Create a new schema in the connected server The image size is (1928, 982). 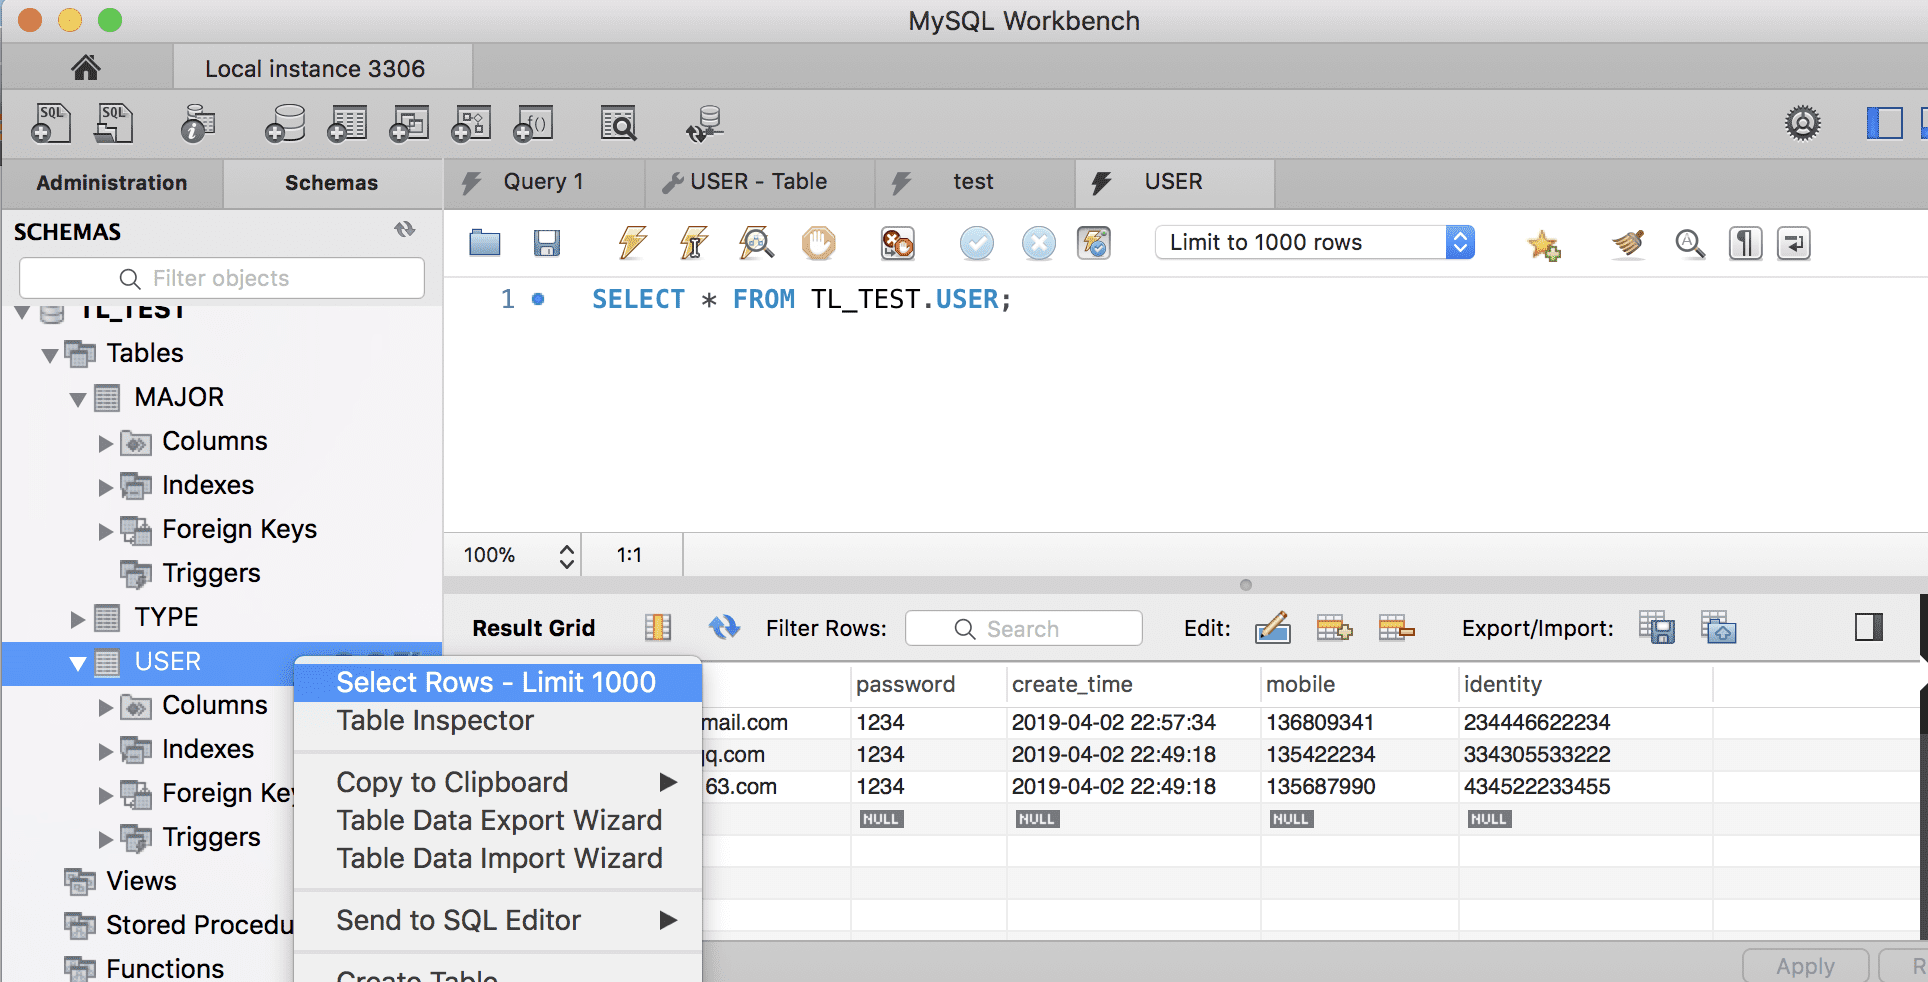(x=284, y=123)
